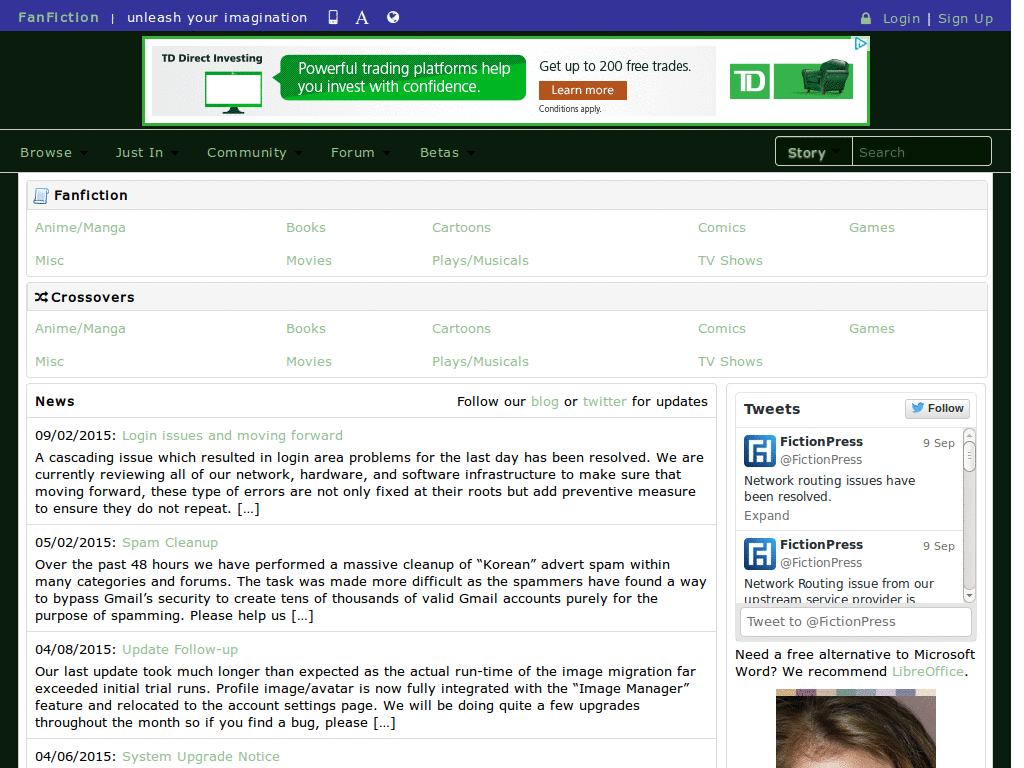Click the Fanfiction scroll icon
This screenshot has width=1024, height=768.
(x=41, y=196)
